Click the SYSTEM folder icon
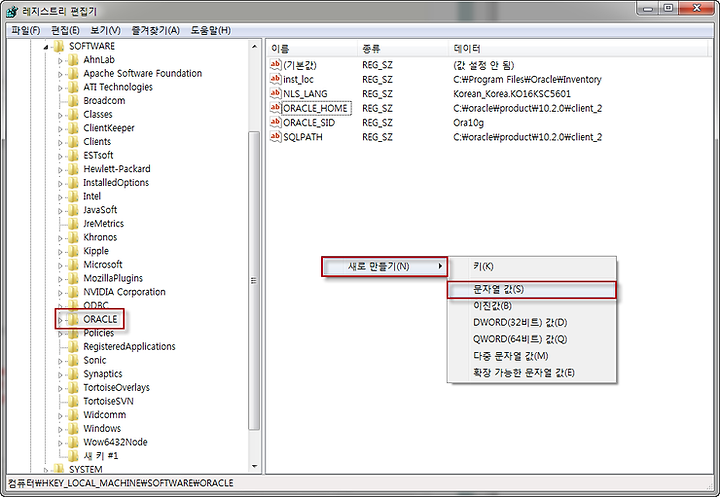Image resolution: width=720 pixels, height=497 pixels. click(58, 469)
